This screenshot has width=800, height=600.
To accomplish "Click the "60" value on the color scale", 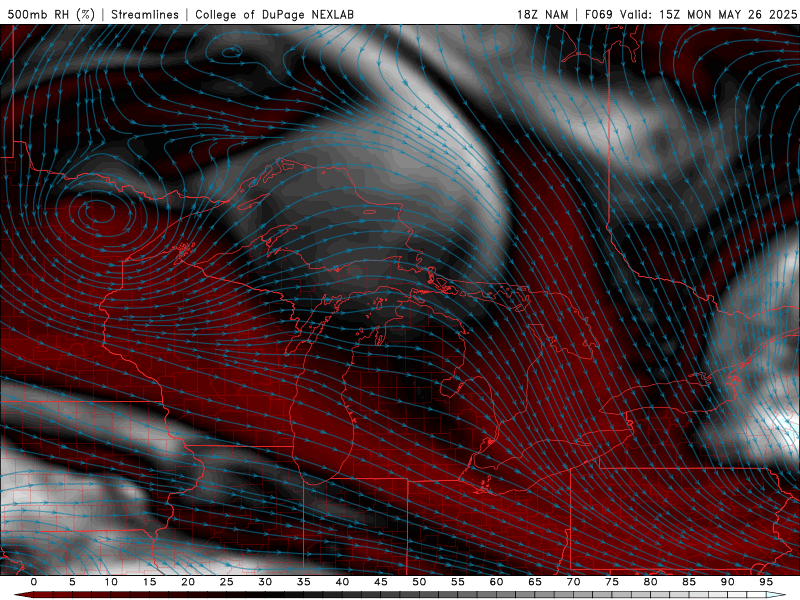I will (x=496, y=582).
